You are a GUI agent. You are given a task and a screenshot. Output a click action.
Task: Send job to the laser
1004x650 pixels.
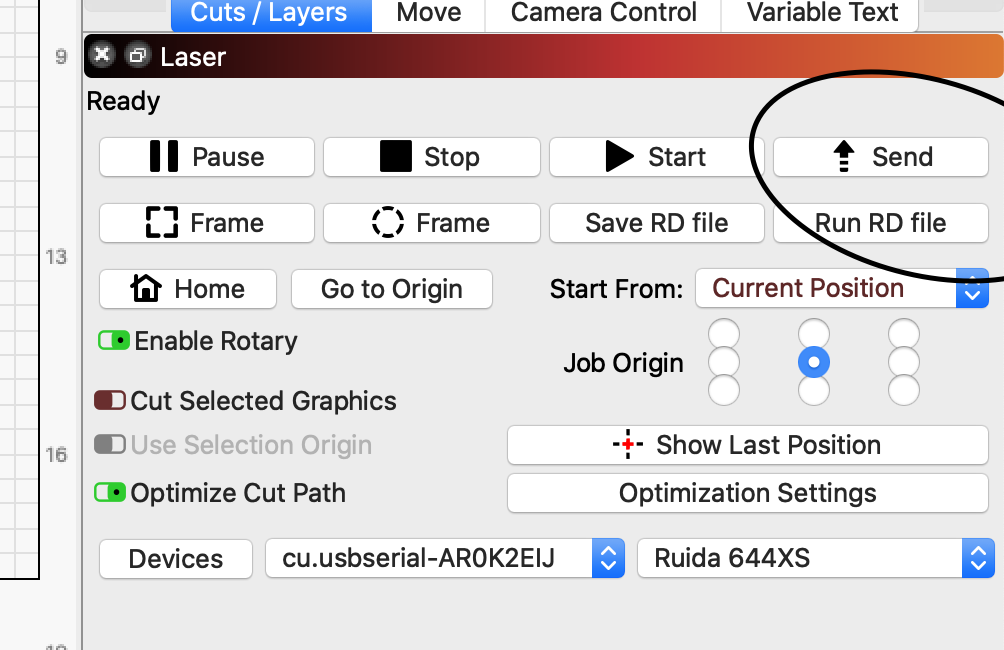coord(881,157)
